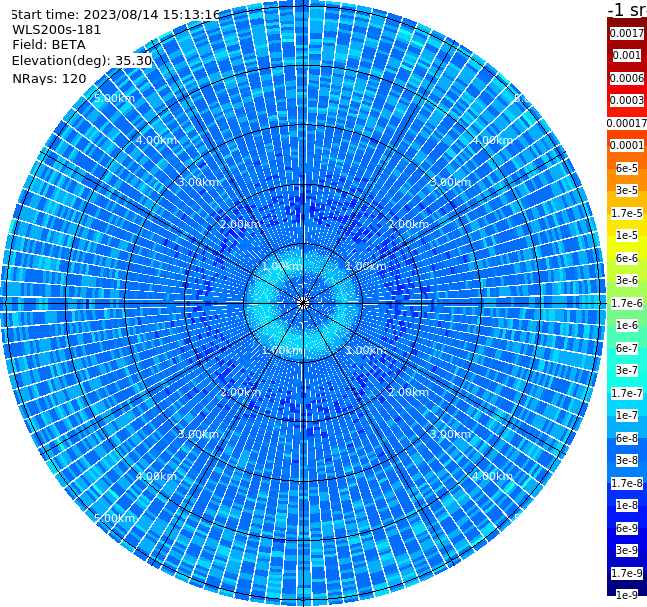The height and width of the screenshot is (607, 647).
Task: Click the "1.7e-9" colorbar tick label
Action: coord(627,573)
